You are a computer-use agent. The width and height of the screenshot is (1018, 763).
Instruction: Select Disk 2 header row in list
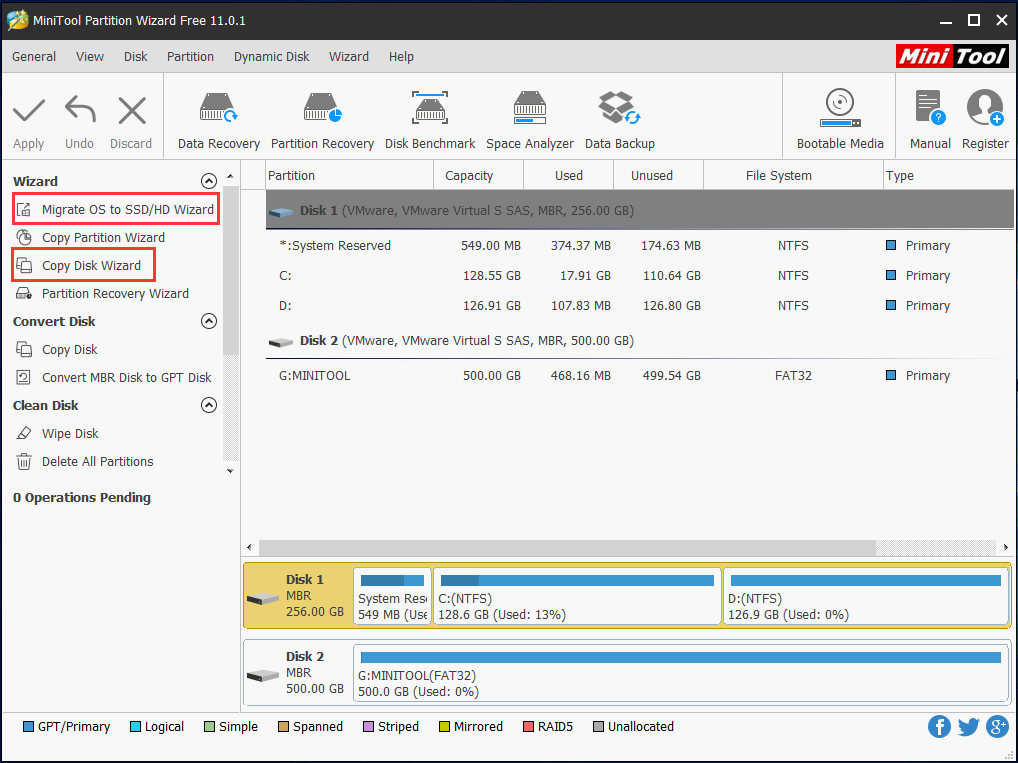(639, 340)
